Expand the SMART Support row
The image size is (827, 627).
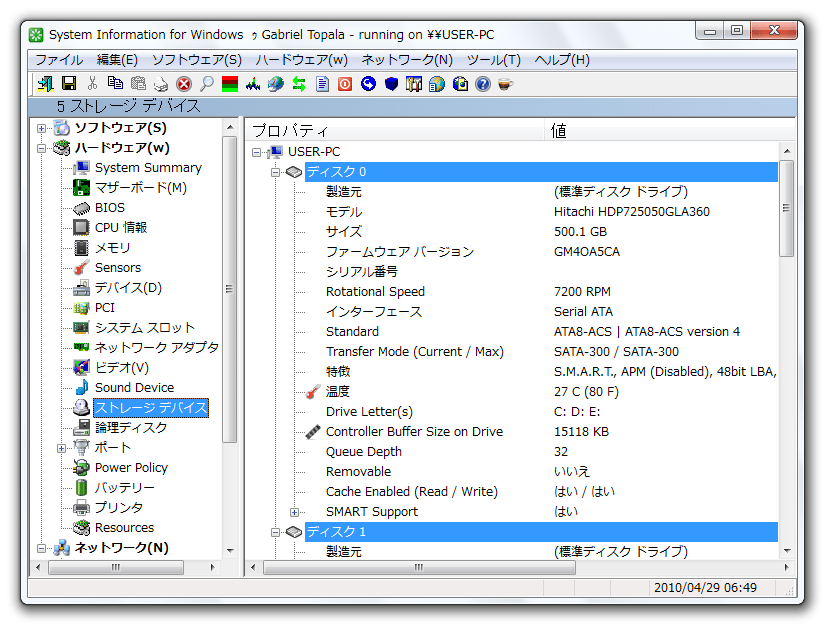click(294, 512)
